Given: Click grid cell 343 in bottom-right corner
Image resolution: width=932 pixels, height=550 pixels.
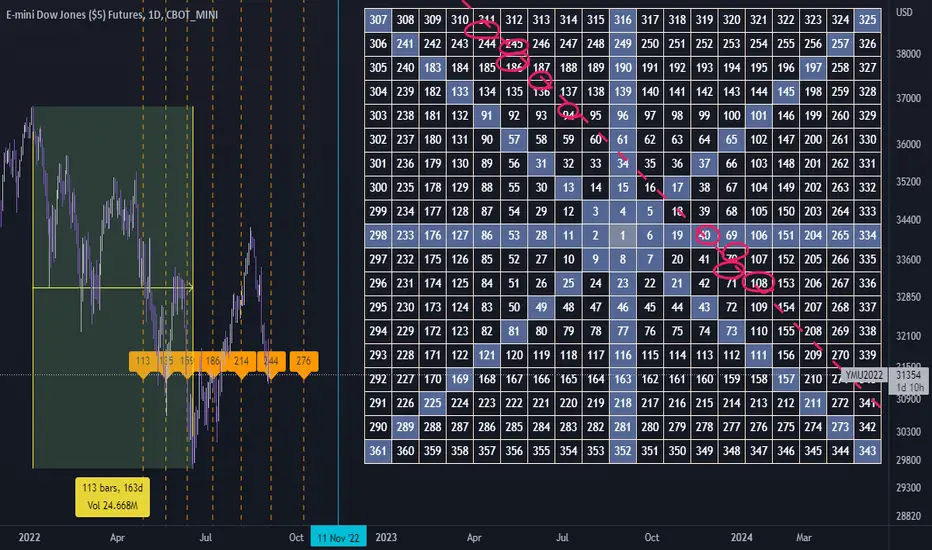Looking at the screenshot, I should pyautogui.click(x=867, y=451).
